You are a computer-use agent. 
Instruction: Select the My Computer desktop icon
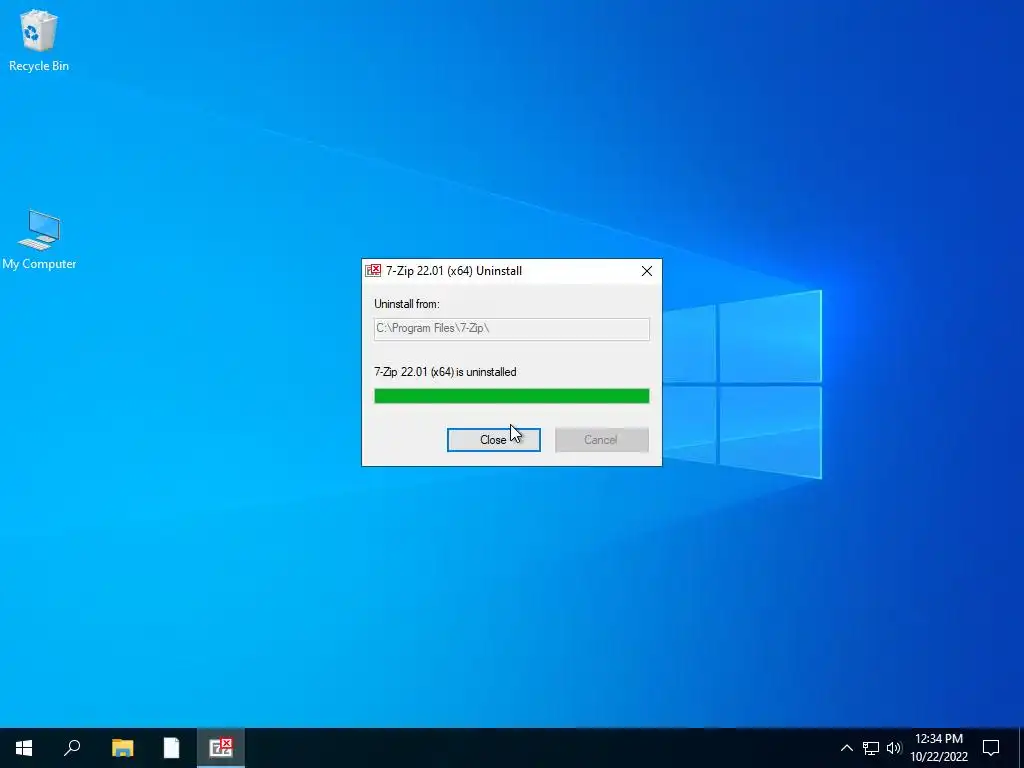coord(39,240)
